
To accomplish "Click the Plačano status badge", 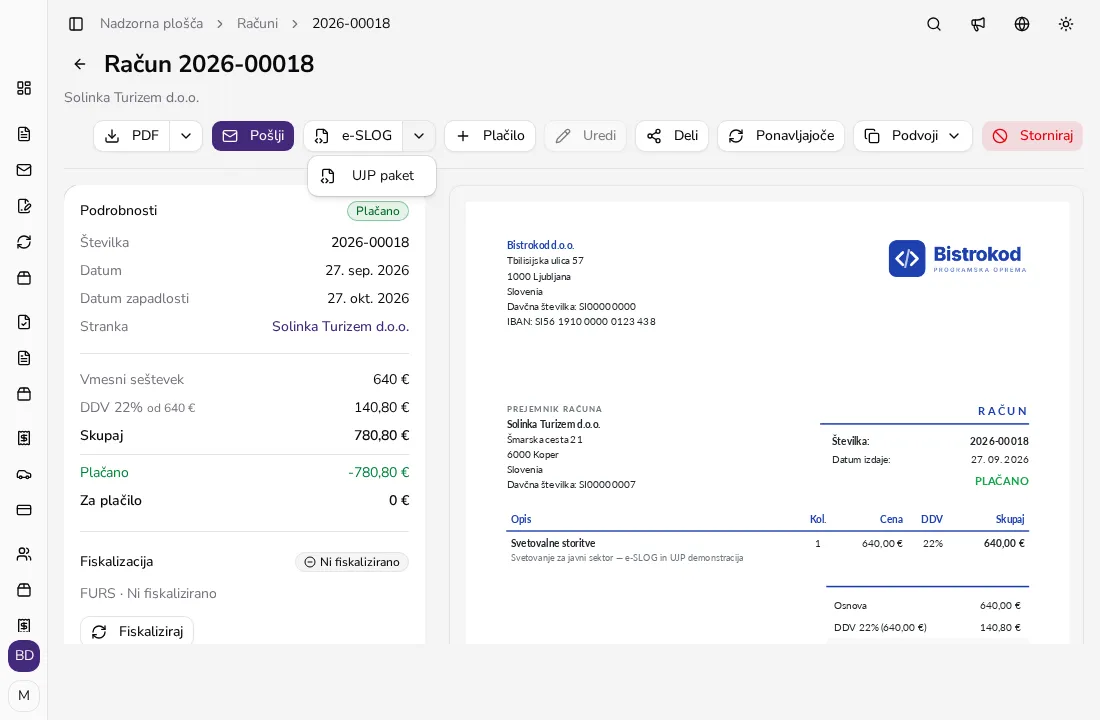I will point(377,211).
